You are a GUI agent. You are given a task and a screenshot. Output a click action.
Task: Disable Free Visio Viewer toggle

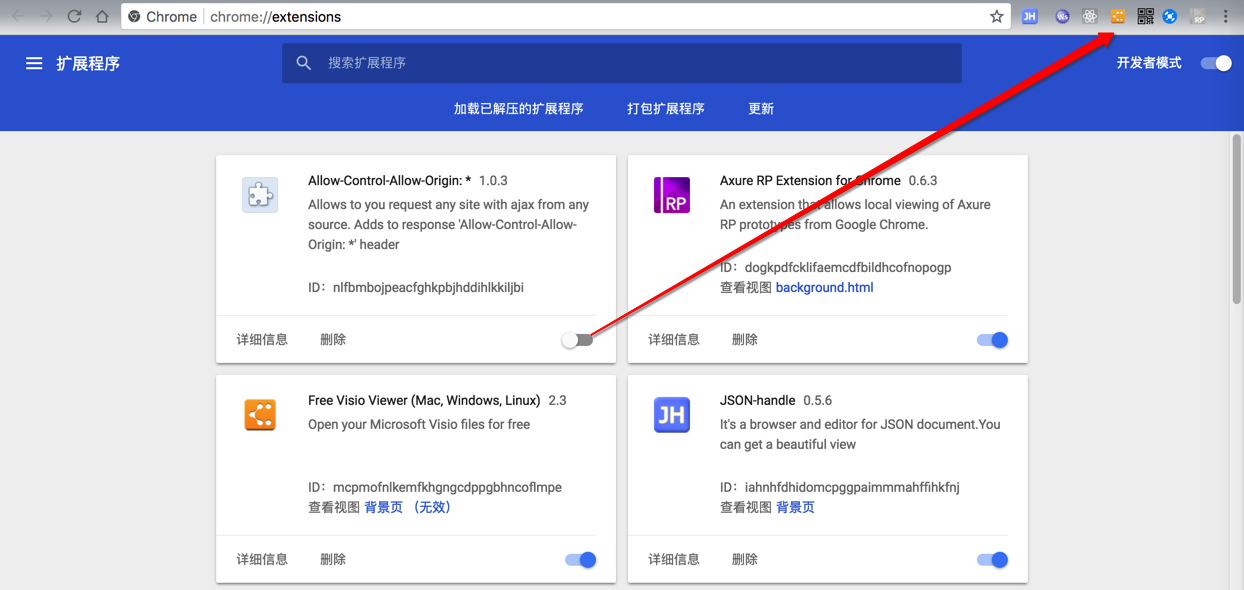(581, 560)
